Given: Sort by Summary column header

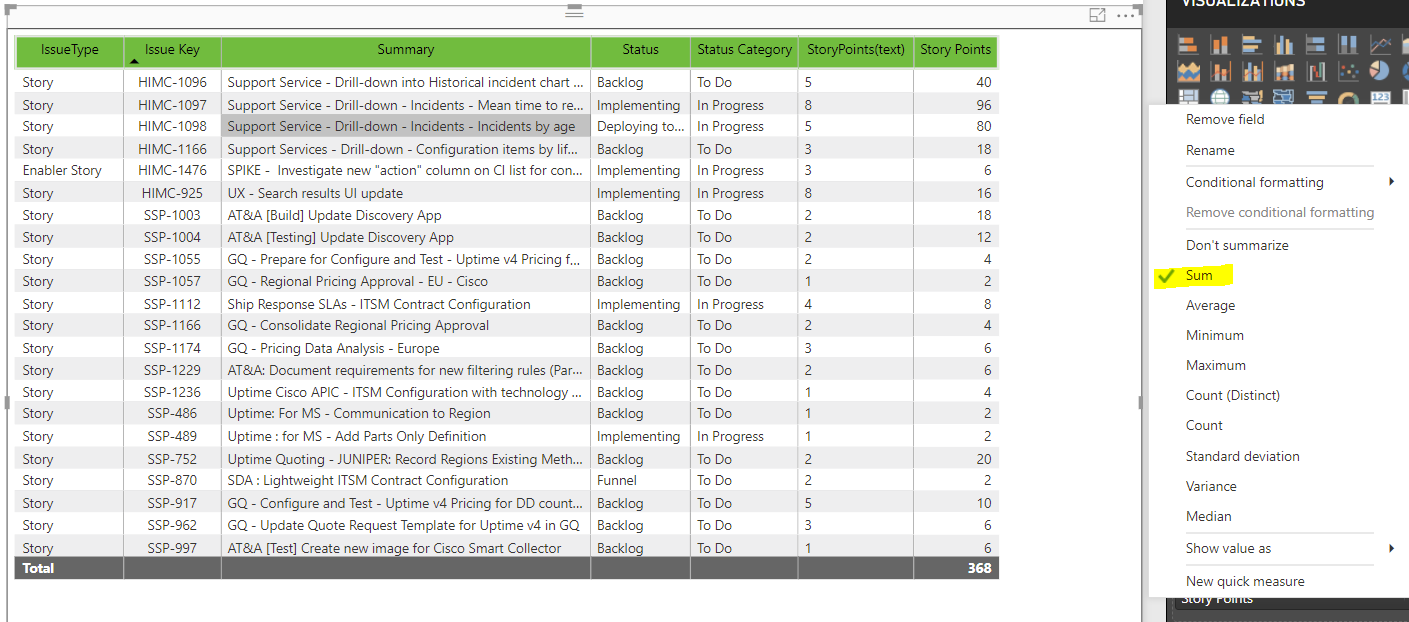Looking at the screenshot, I should coord(406,50).
